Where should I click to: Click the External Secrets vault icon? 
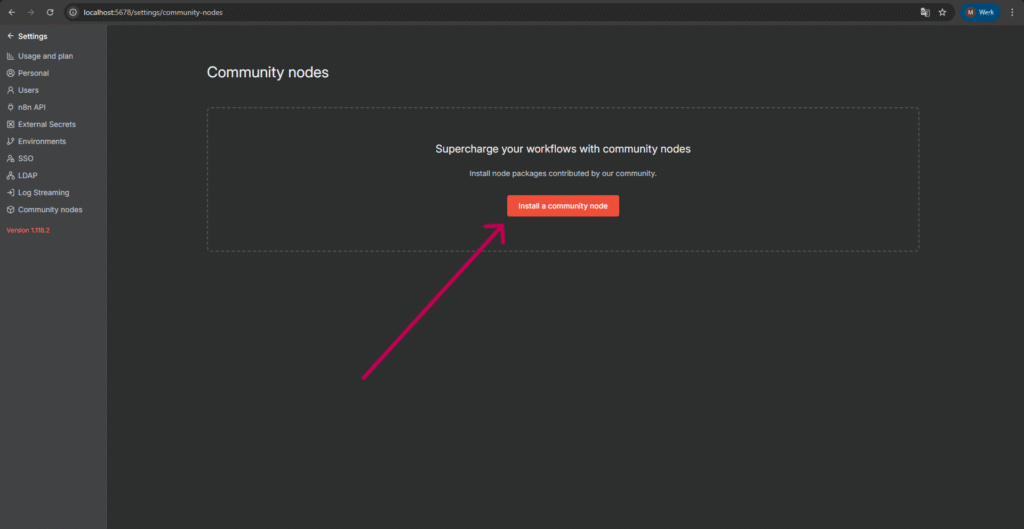click(x=10, y=124)
